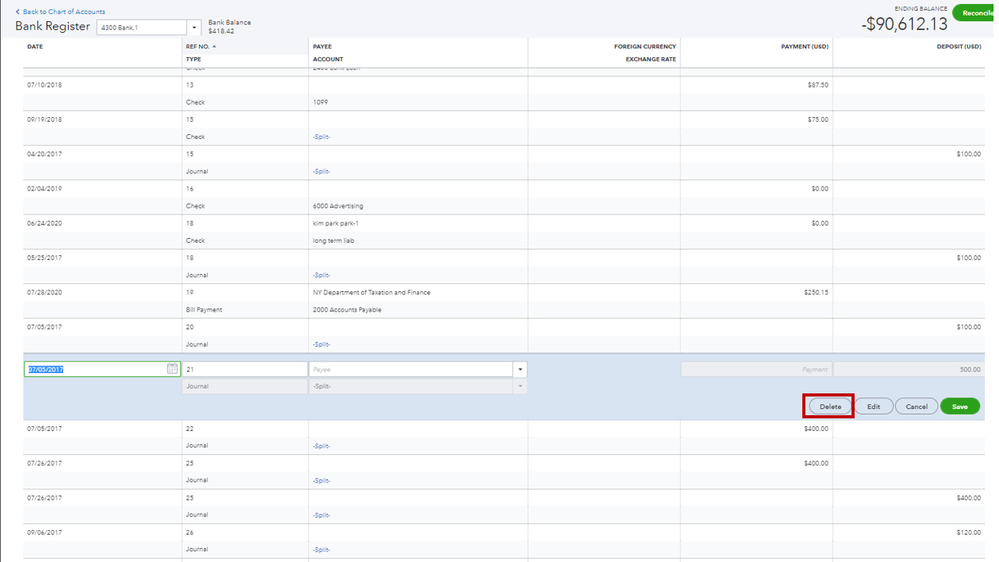Open -Split- link for ref 22 journal
The width and height of the screenshot is (999, 562).
321,446
